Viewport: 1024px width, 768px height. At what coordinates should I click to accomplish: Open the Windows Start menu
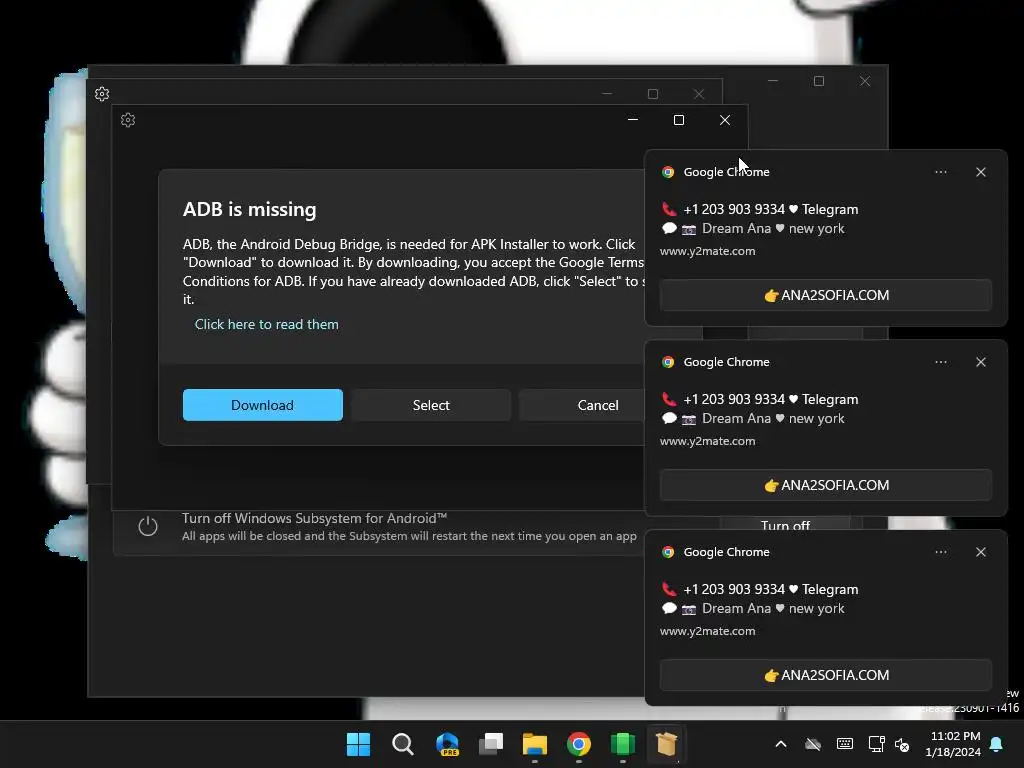tap(359, 744)
